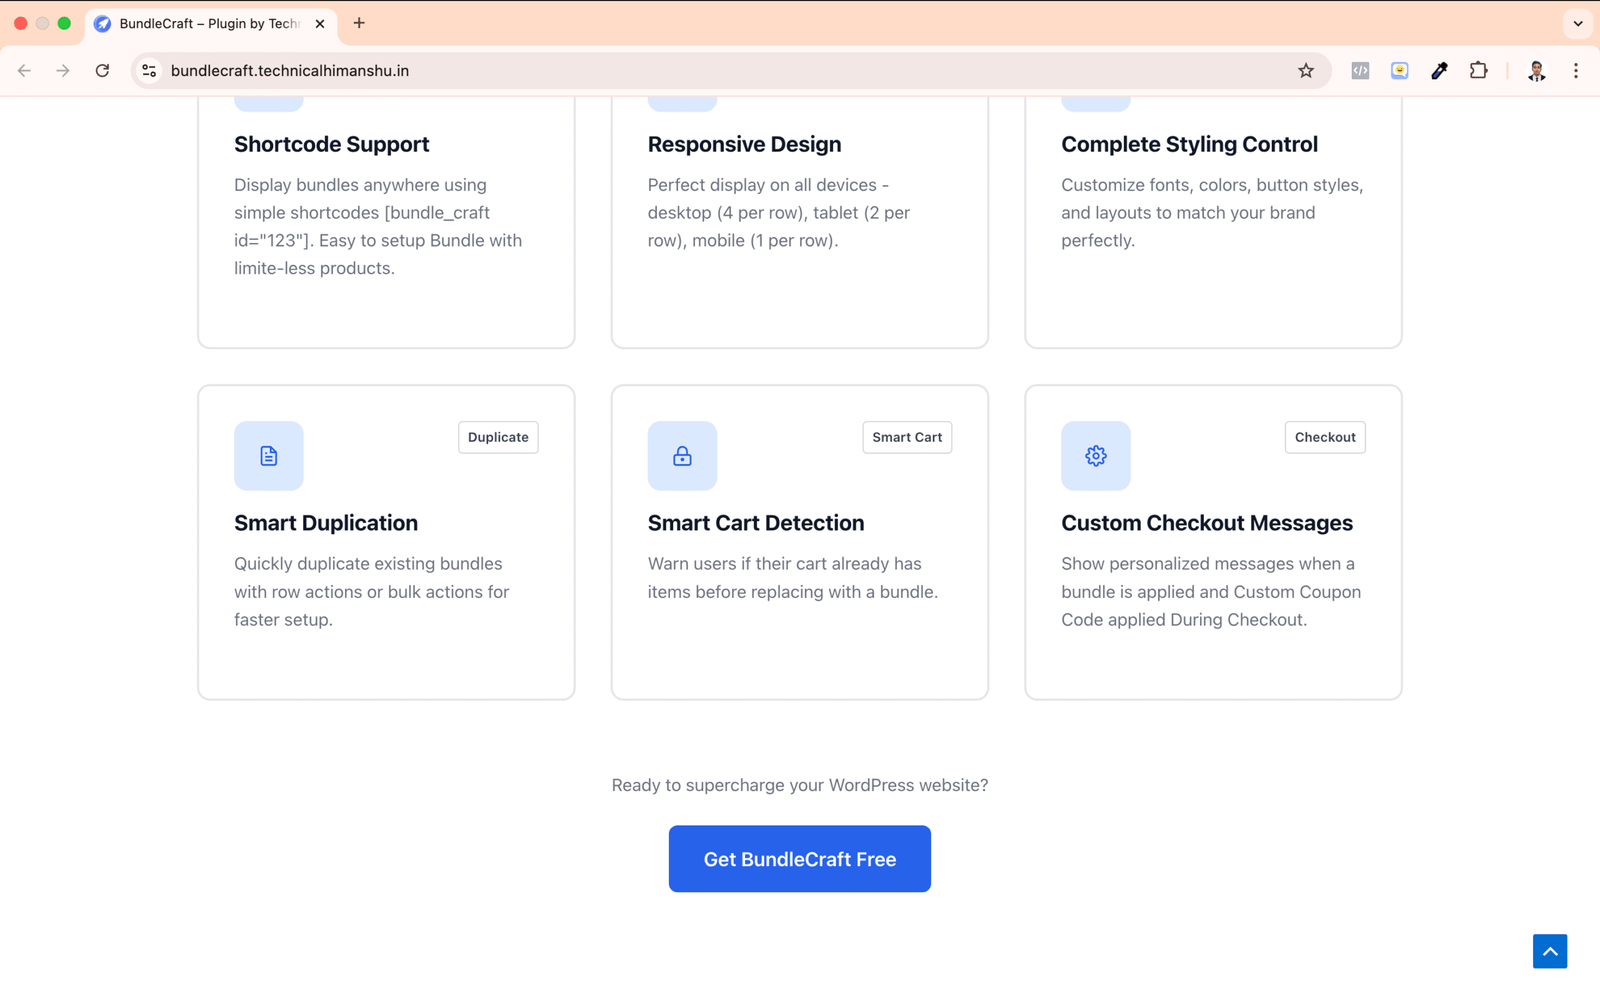
Task: Click the Checkout tag badge
Action: [1324, 437]
